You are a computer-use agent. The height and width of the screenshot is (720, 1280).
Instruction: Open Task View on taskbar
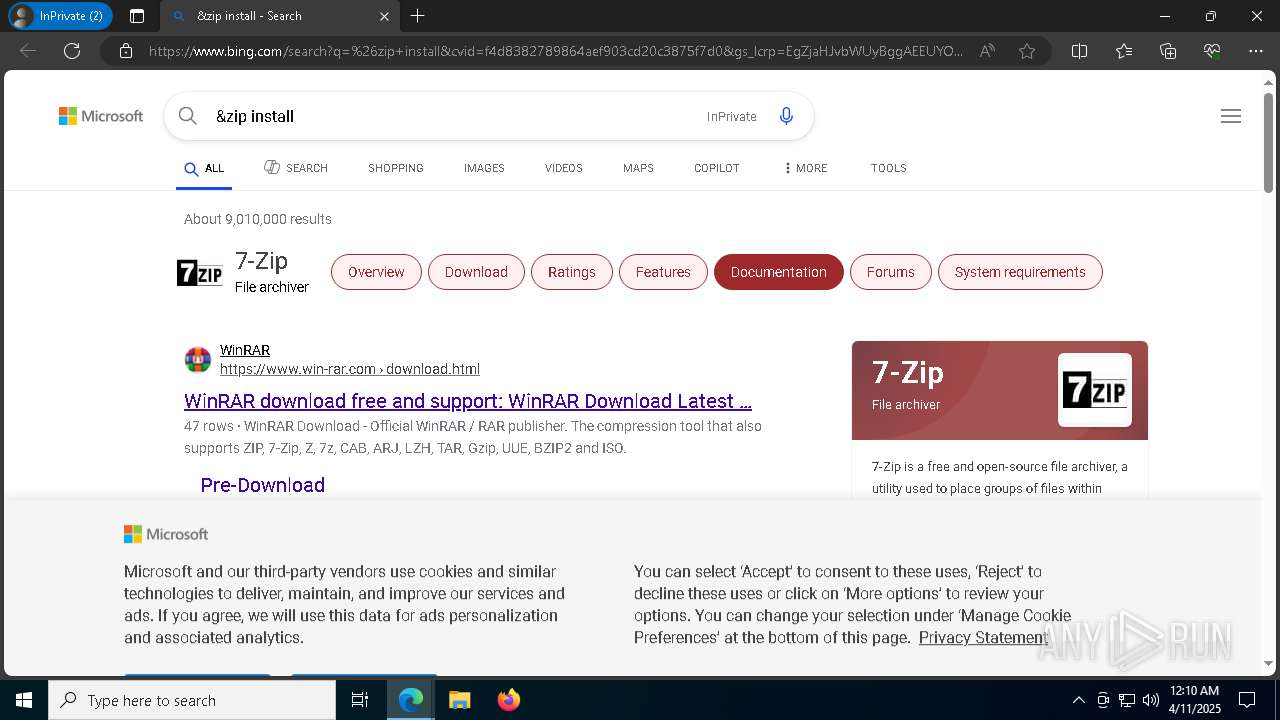(x=360, y=700)
